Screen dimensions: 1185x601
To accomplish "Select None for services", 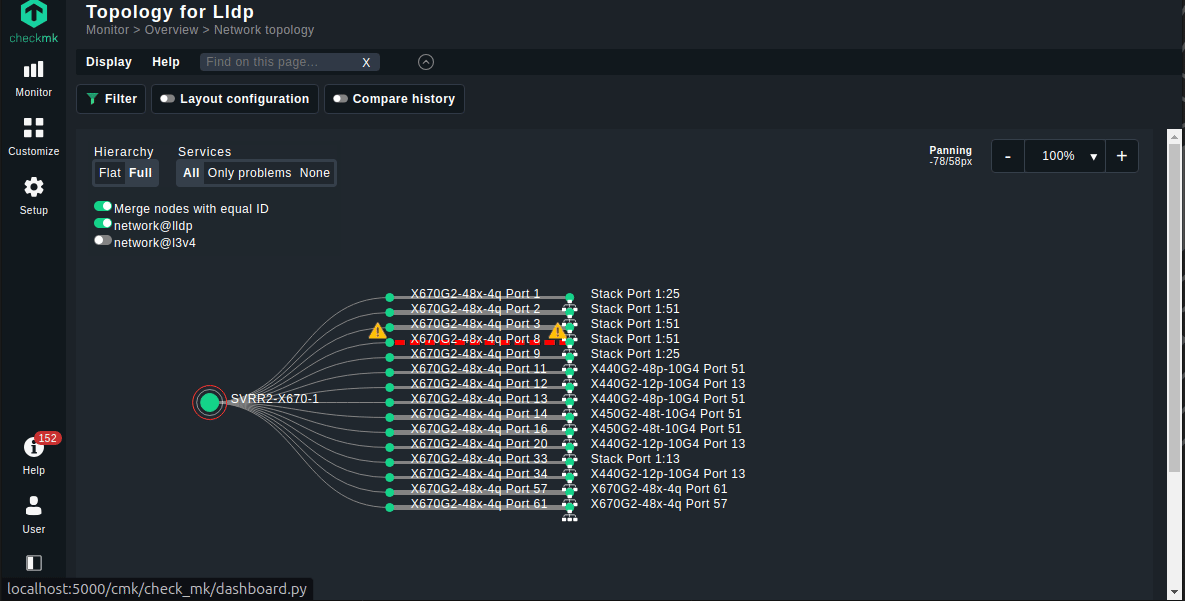I will pyautogui.click(x=314, y=173).
